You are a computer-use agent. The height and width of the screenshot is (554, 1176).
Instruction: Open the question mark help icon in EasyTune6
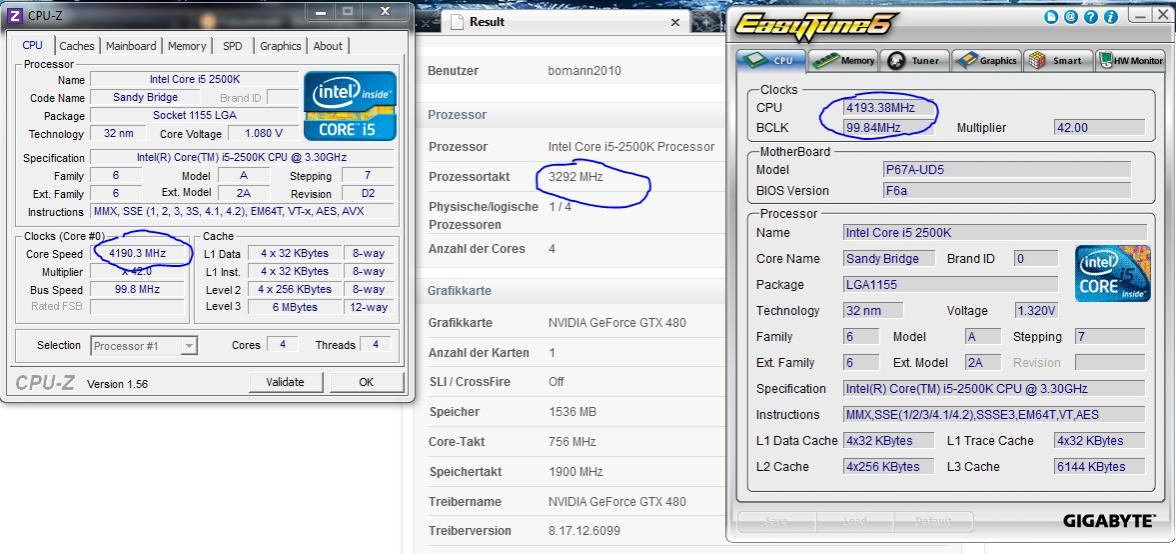point(1091,16)
